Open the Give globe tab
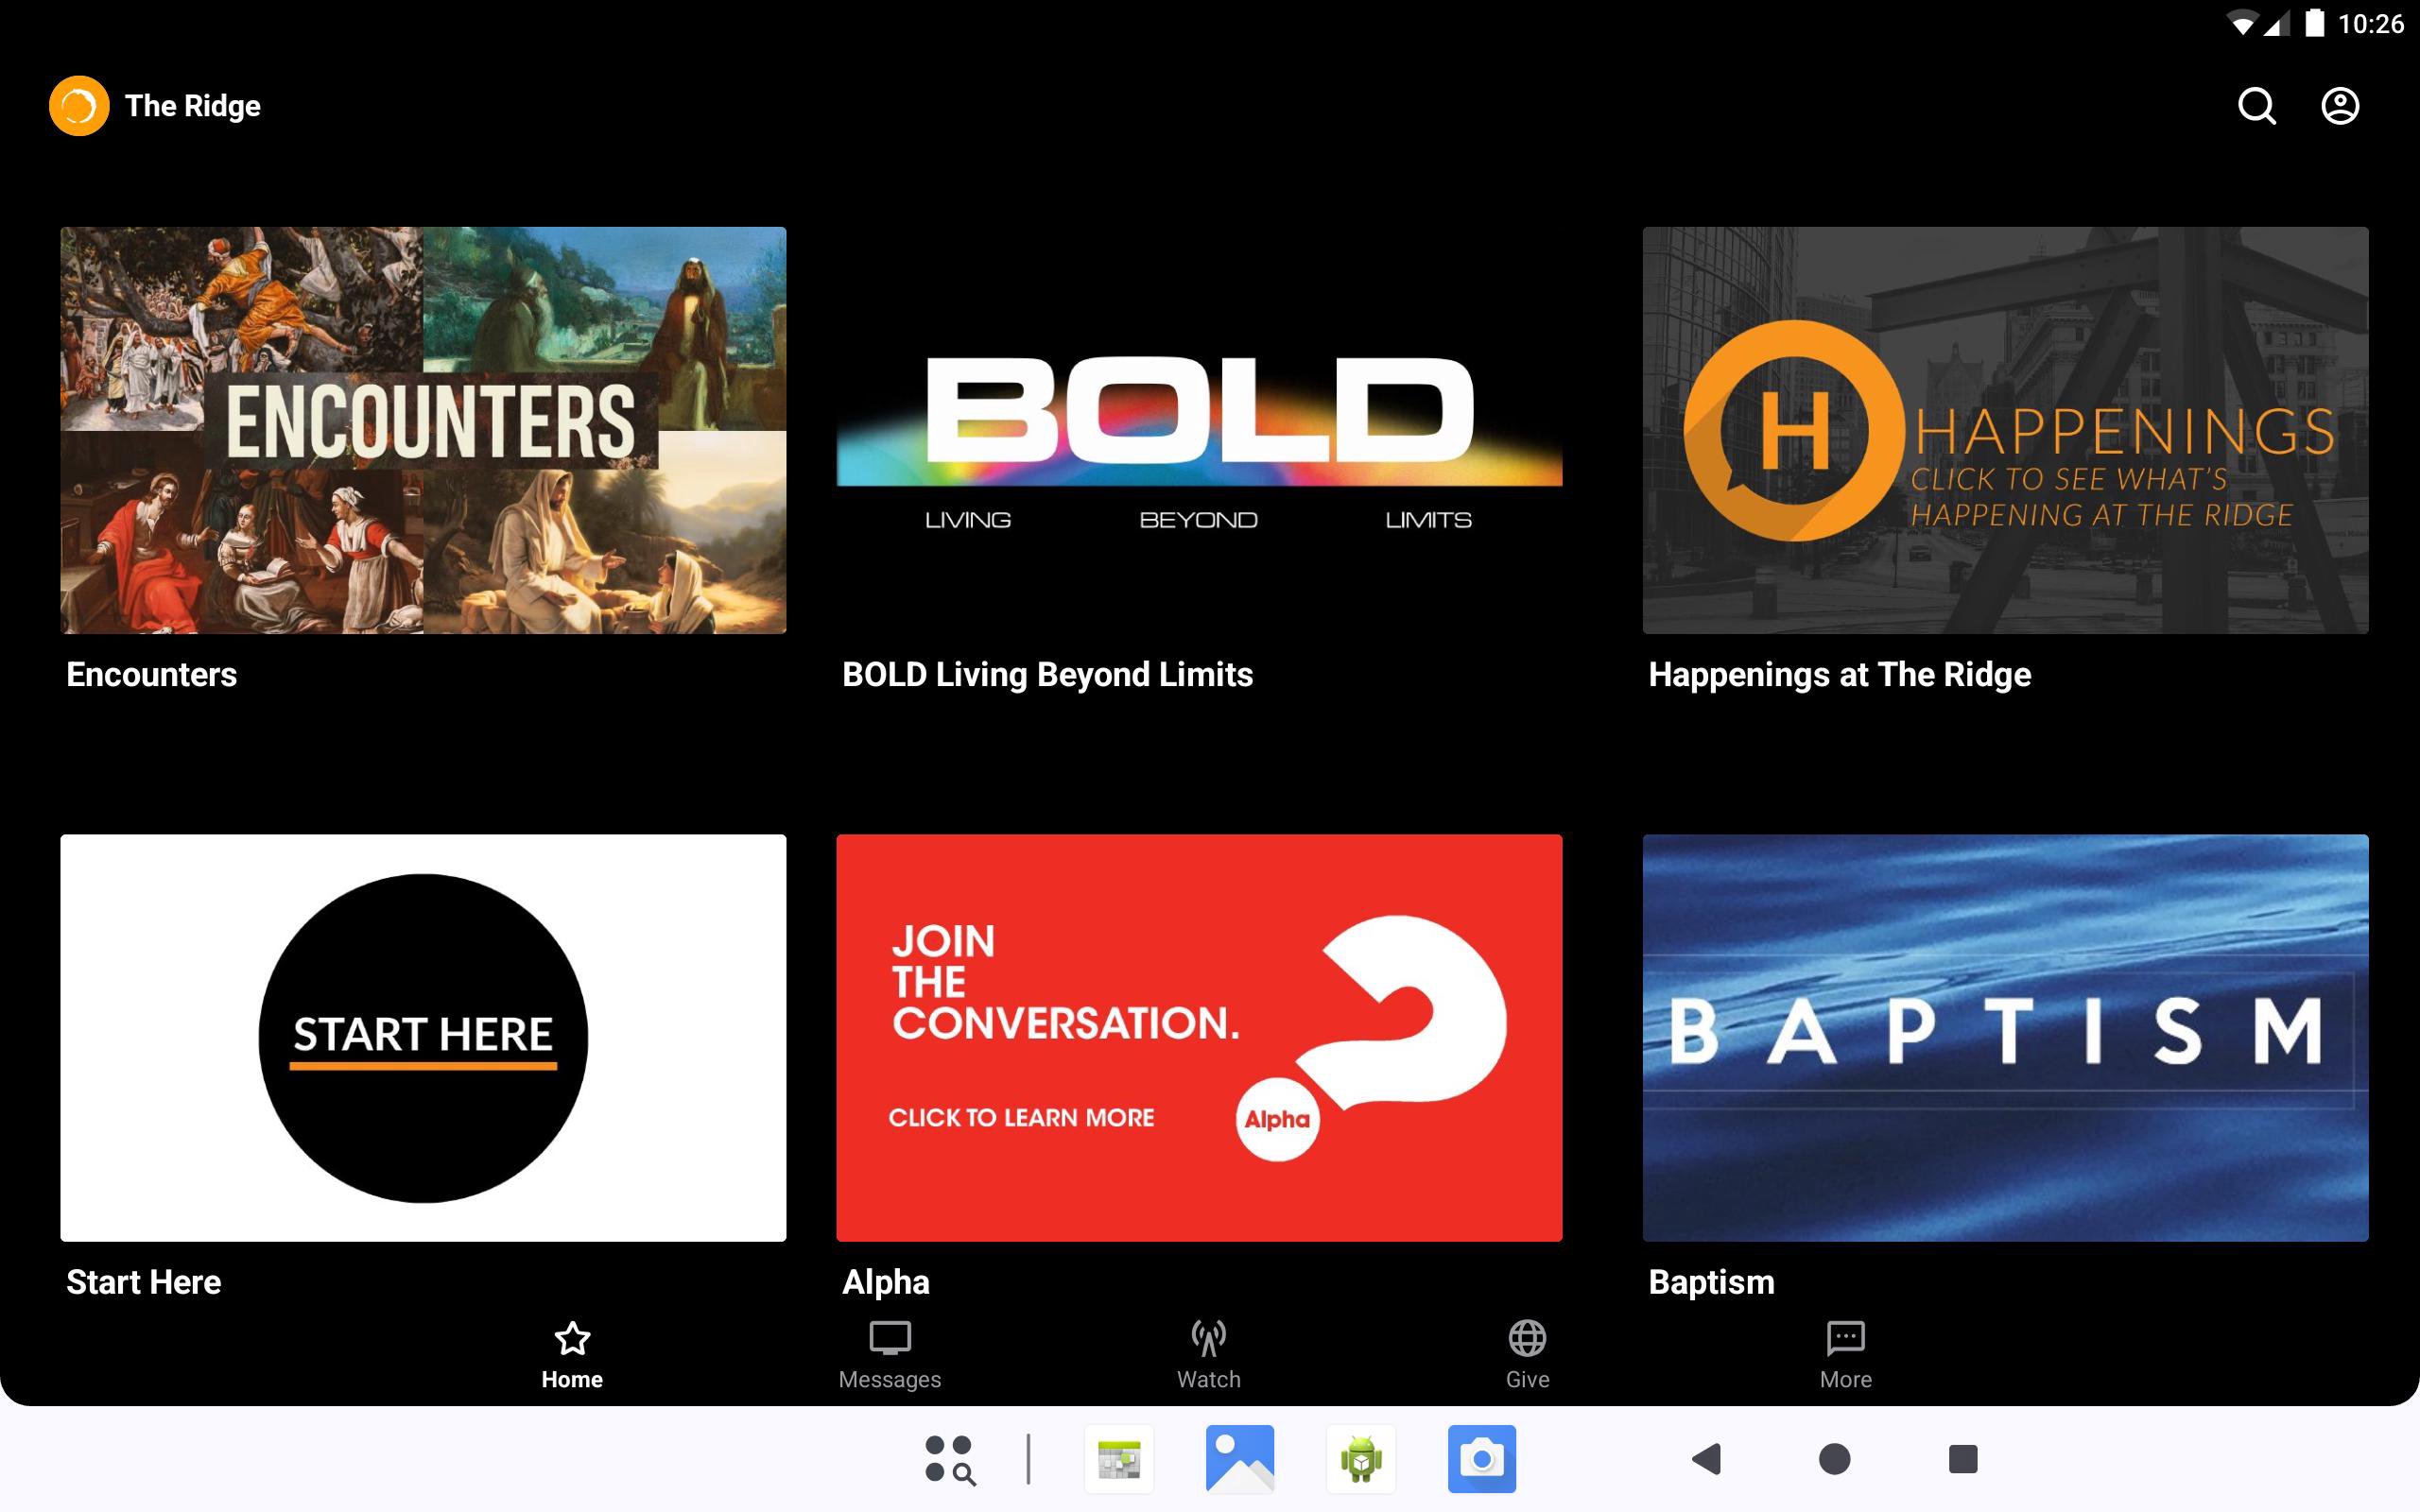 point(1527,1355)
